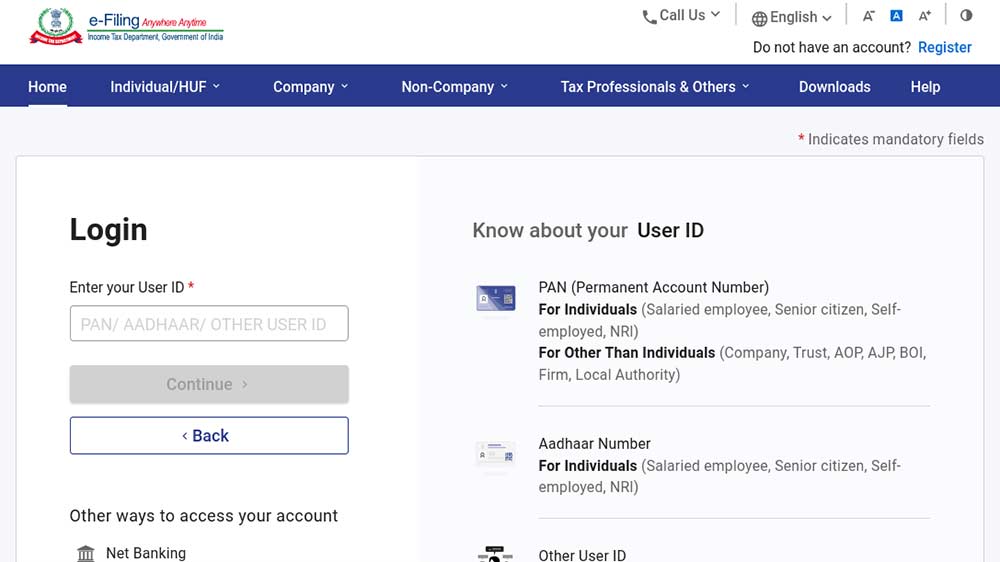Click the Register link
The width and height of the screenshot is (1000, 562).
944,47
